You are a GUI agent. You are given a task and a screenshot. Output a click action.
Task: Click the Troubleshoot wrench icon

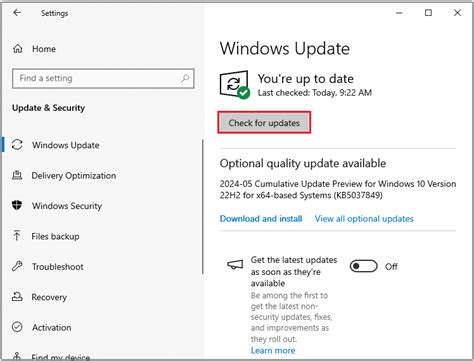click(x=17, y=266)
